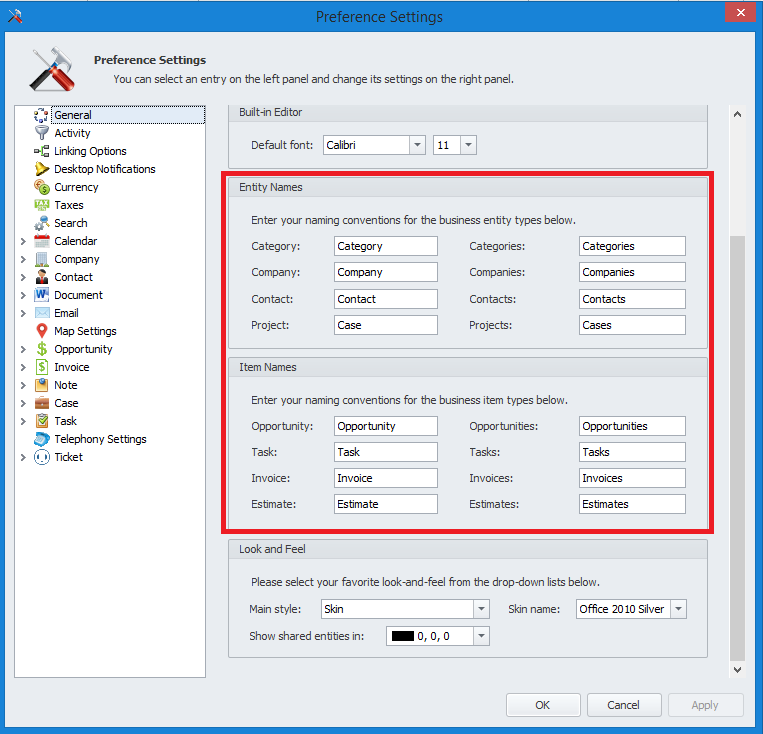Viewport: 763px width, 734px height.
Task: Open the Default font dropdown
Action: (417, 145)
